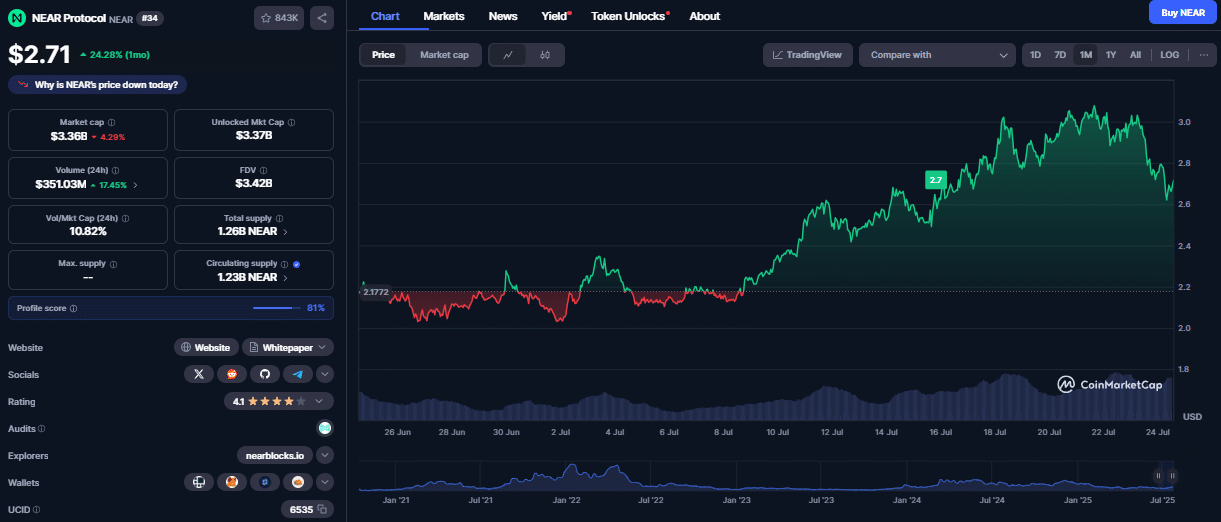This screenshot has width=1221, height=522.
Task: Open the Market cap info tooltip icon
Action: (x=111, y=122)
